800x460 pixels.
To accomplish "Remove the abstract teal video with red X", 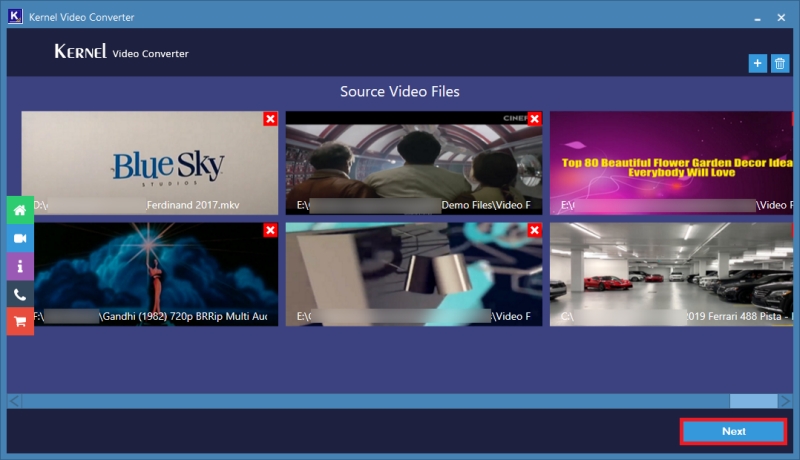I will [534, 230].
